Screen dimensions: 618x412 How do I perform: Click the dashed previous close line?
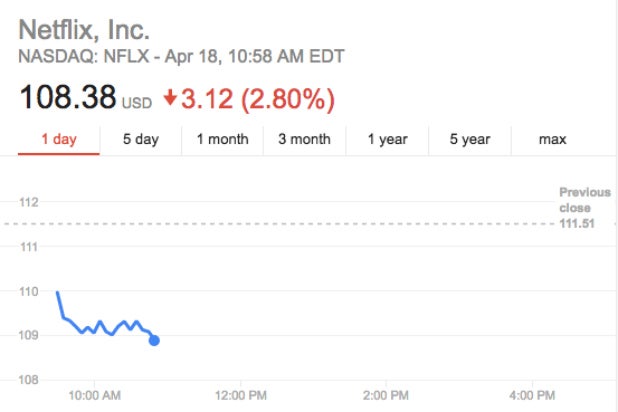click(300, 224)
